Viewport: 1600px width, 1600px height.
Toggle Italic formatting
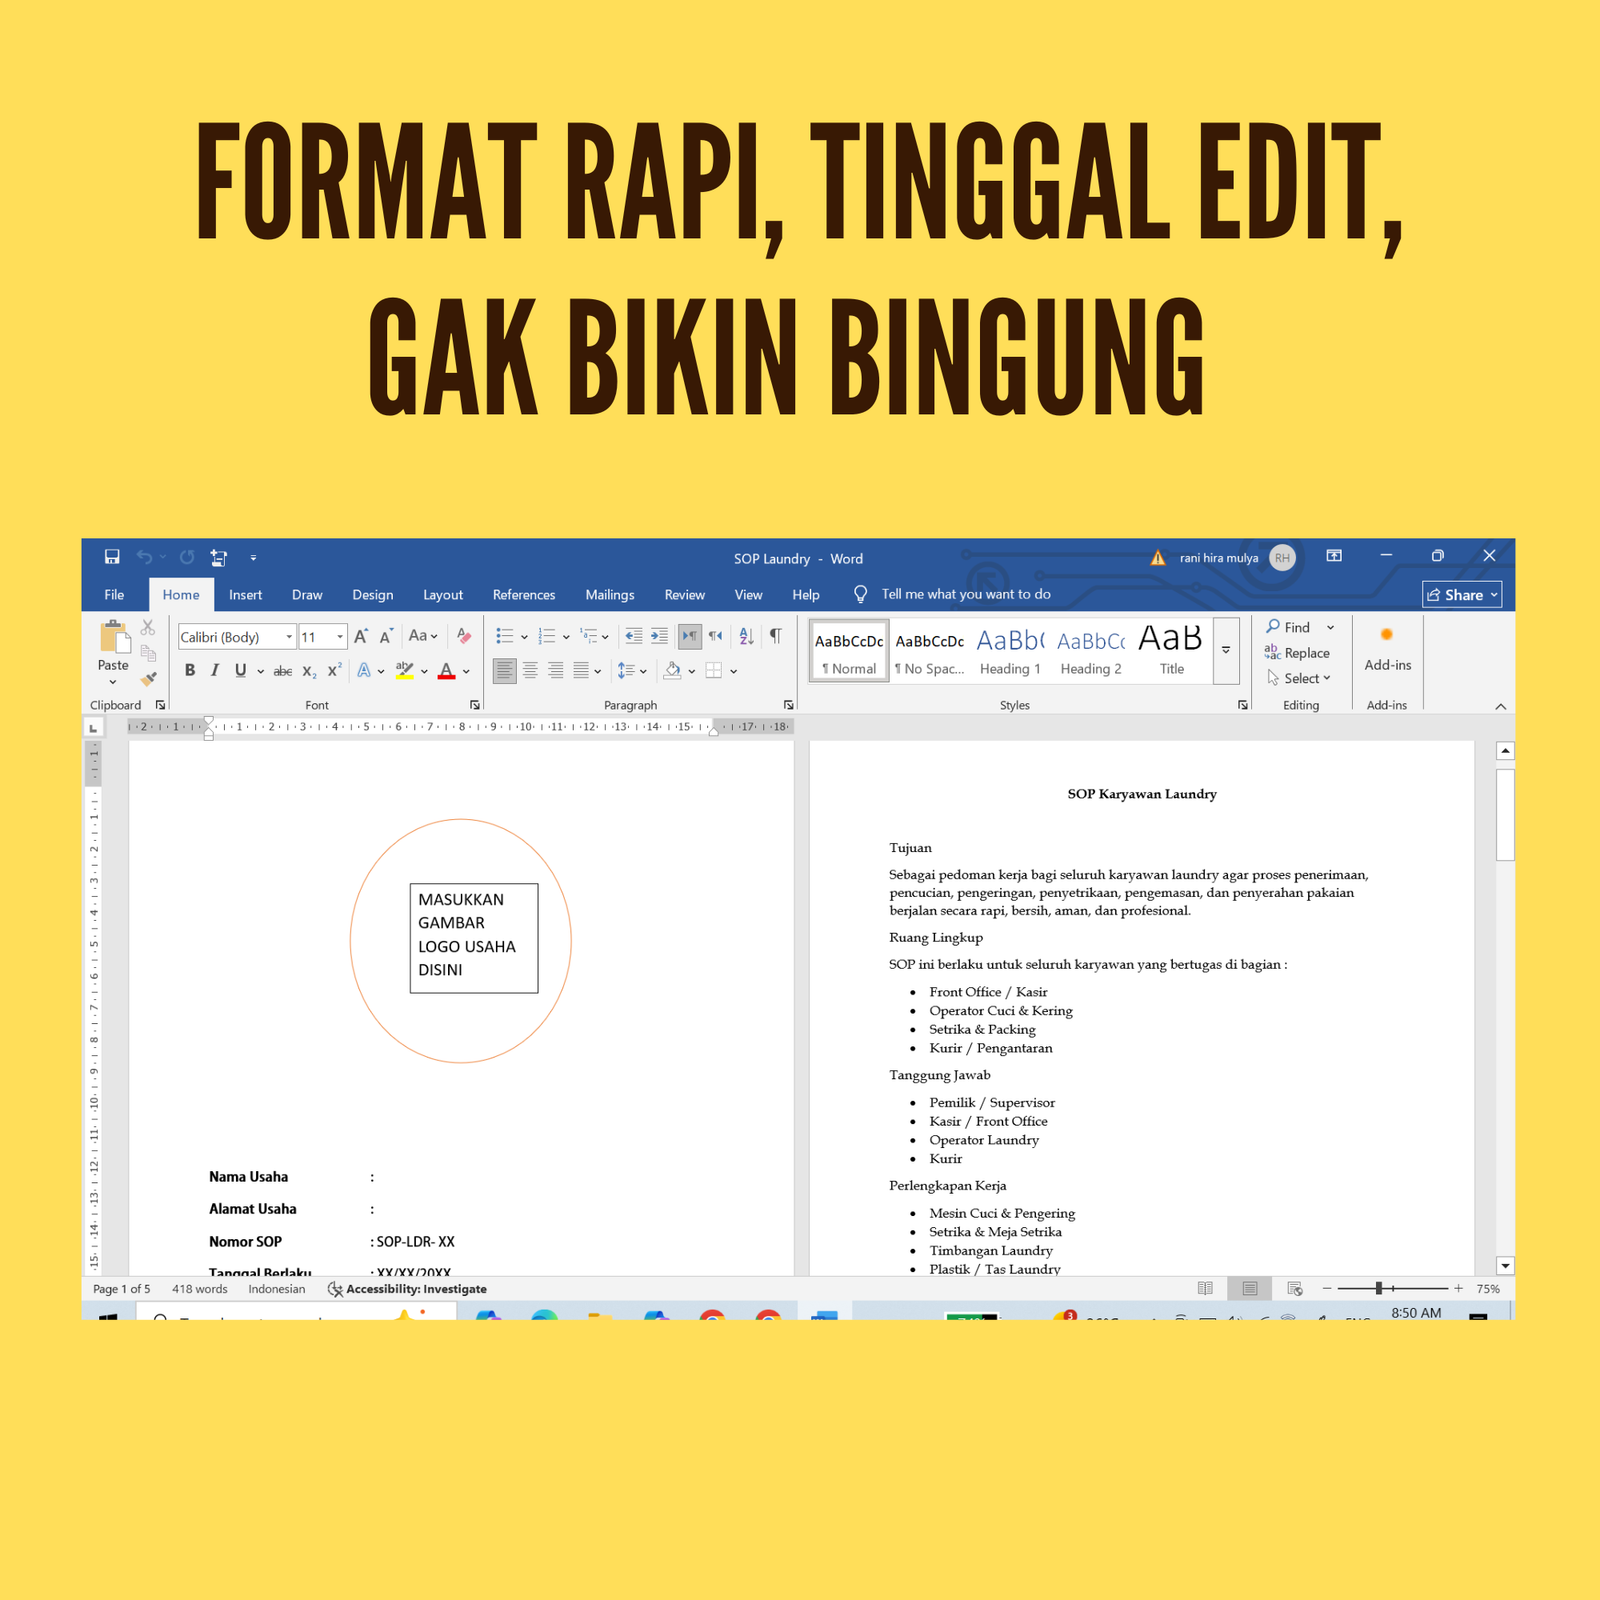coord(214,671)
